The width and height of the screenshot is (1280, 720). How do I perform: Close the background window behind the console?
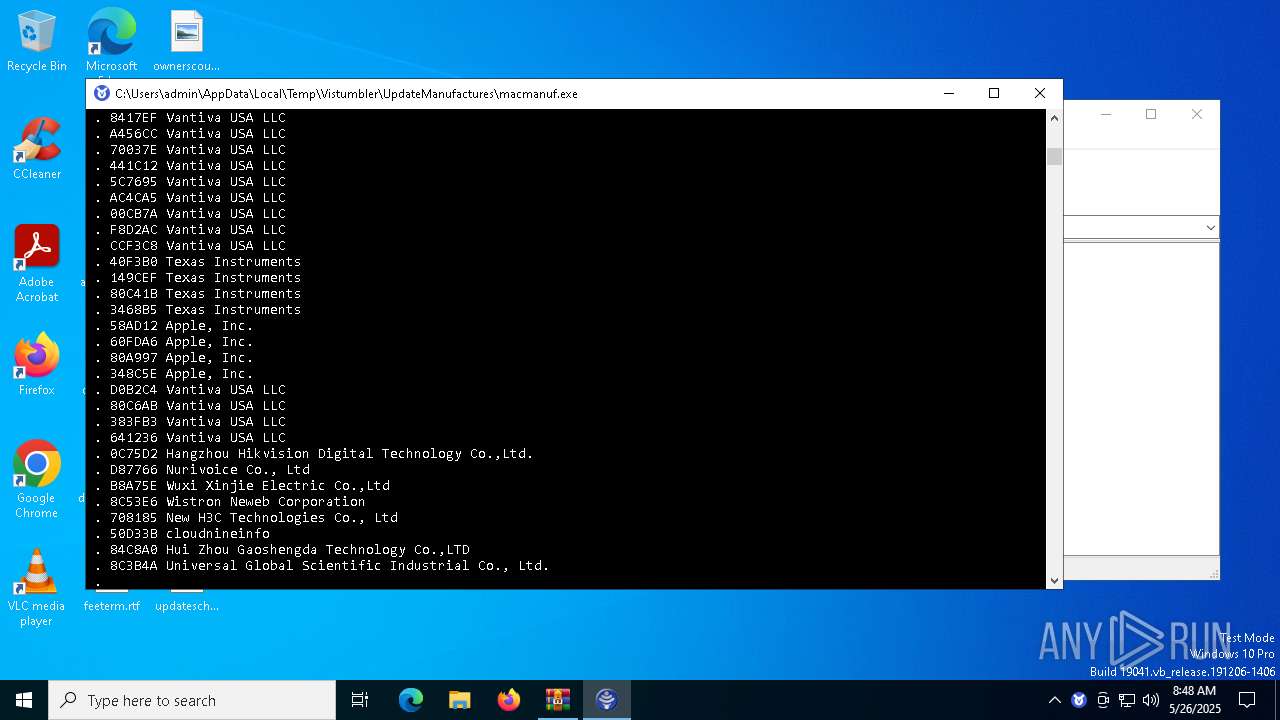1197,114
